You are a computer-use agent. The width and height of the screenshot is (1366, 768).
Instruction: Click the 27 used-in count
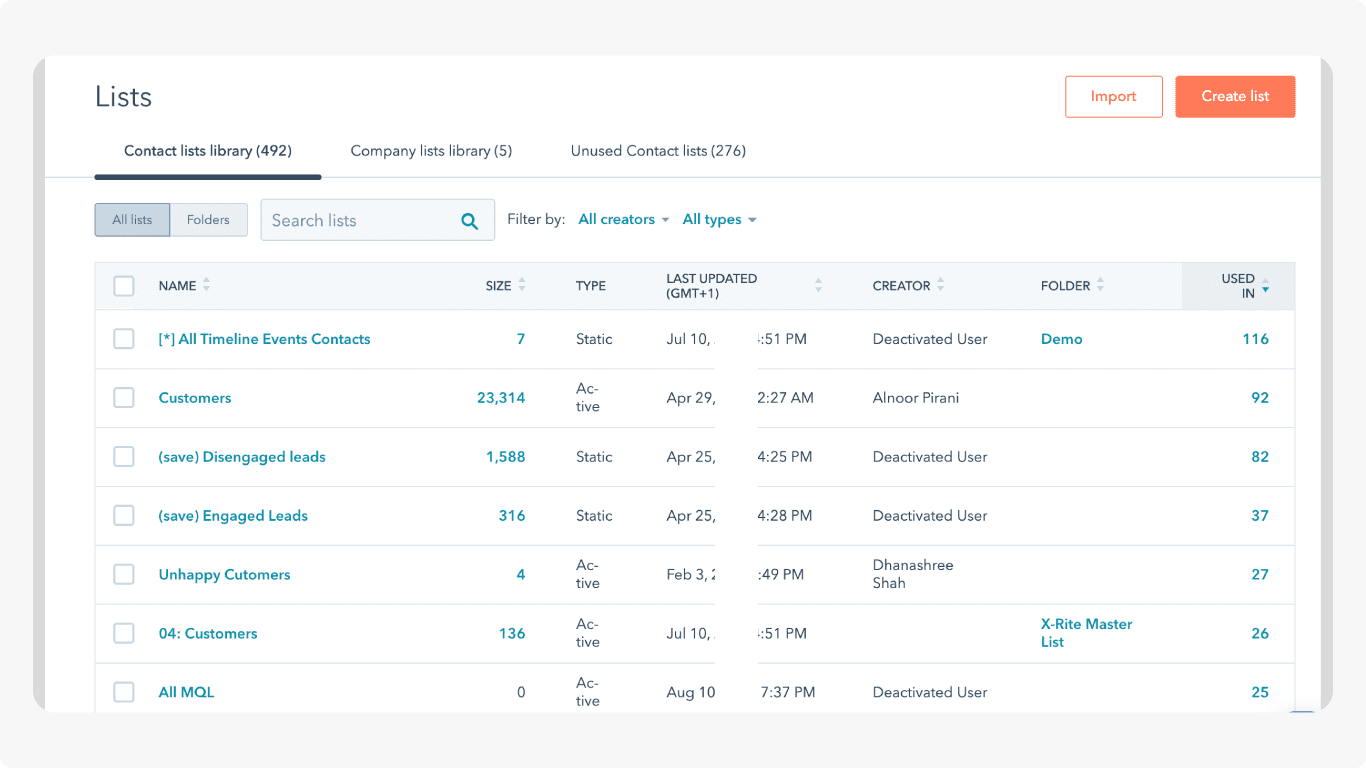1260,575
